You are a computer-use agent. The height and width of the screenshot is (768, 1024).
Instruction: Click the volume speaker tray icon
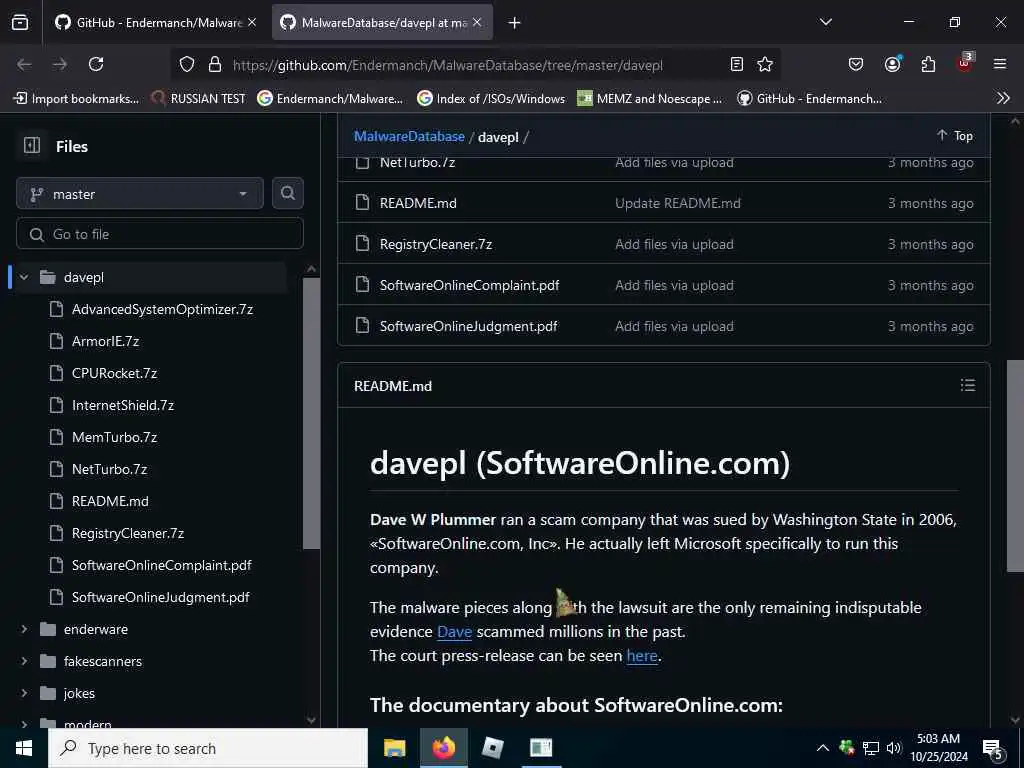coord(894,748)
